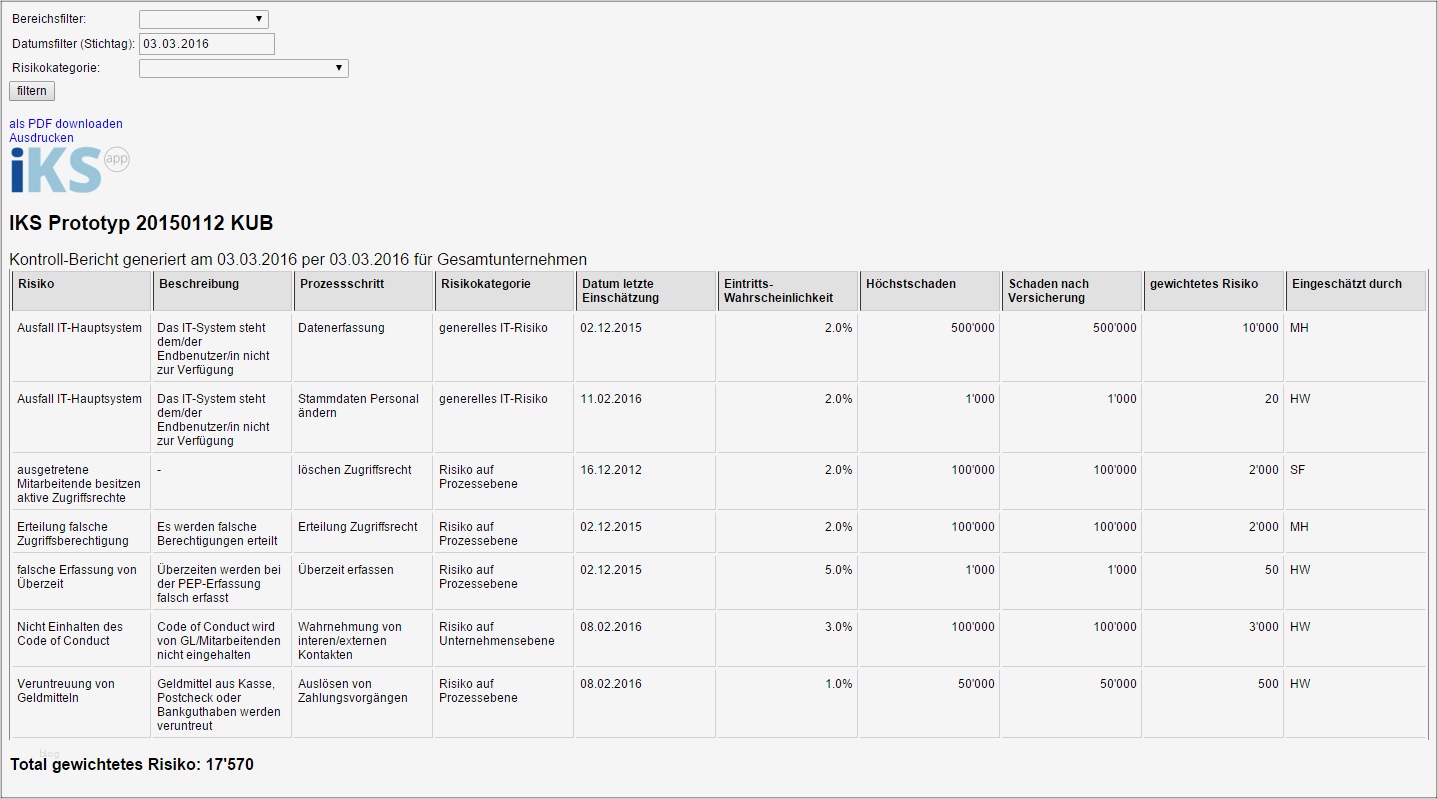Click the 'als PDF downloaden' link
Viewport: 1438px width, 799px height.
tap(66, 124)
